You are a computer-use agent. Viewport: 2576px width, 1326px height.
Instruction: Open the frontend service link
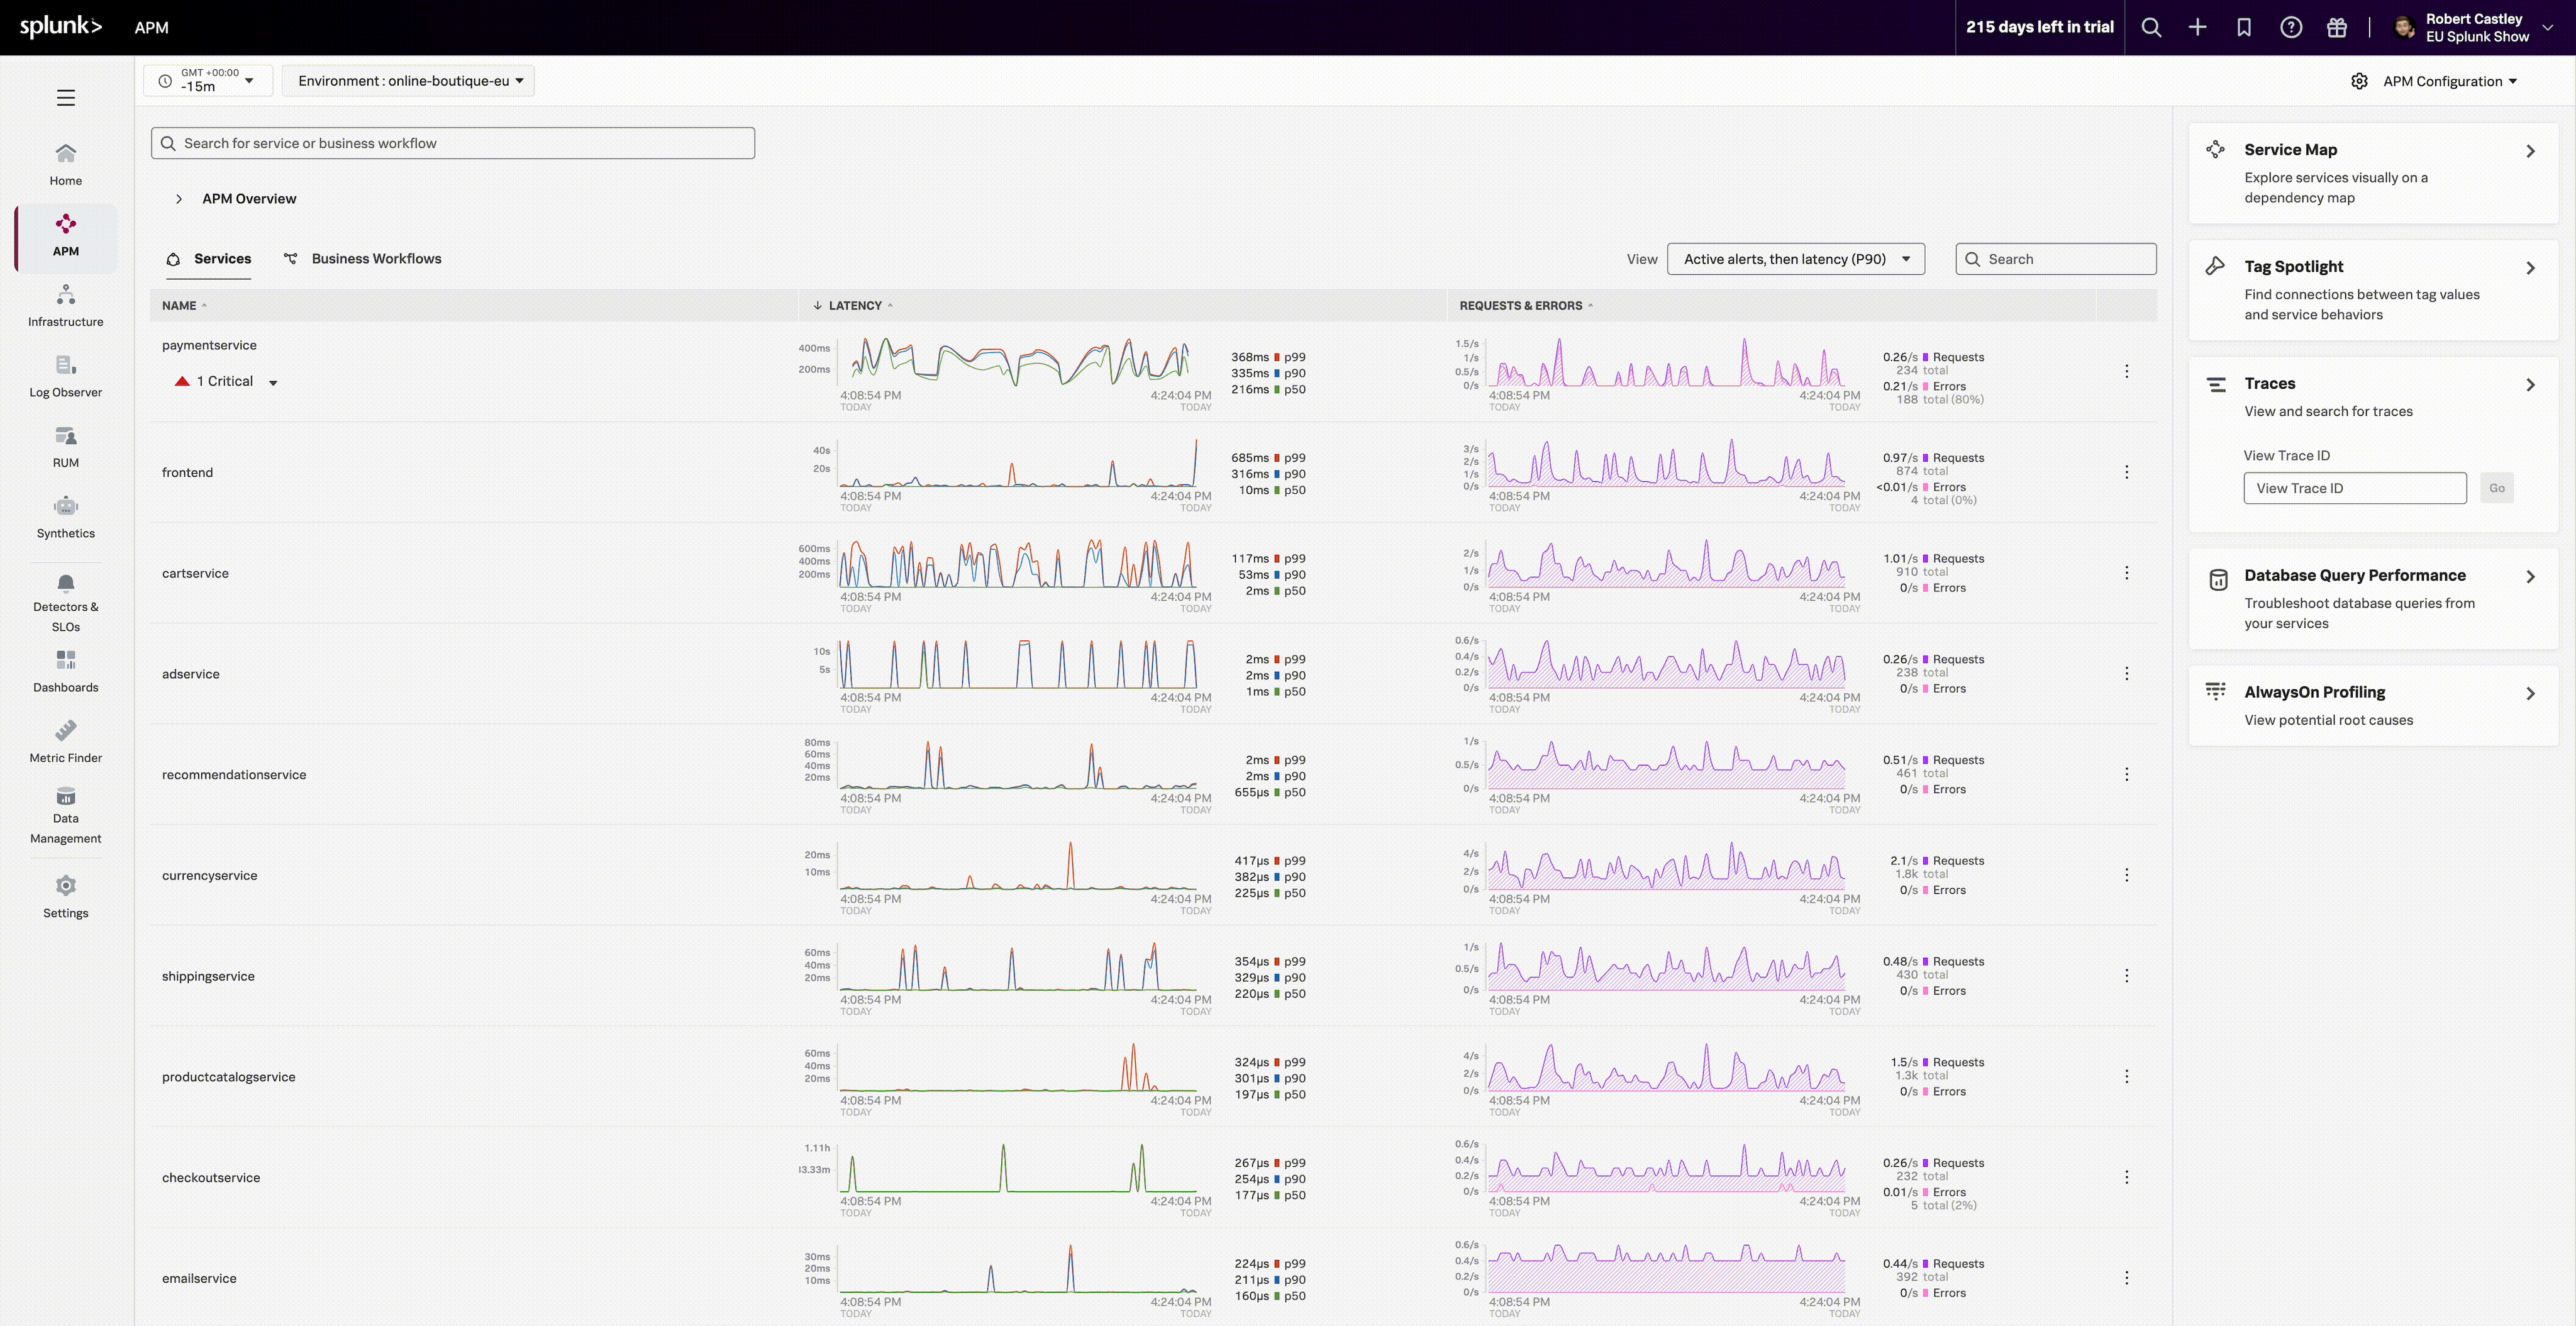coord(187,472)
